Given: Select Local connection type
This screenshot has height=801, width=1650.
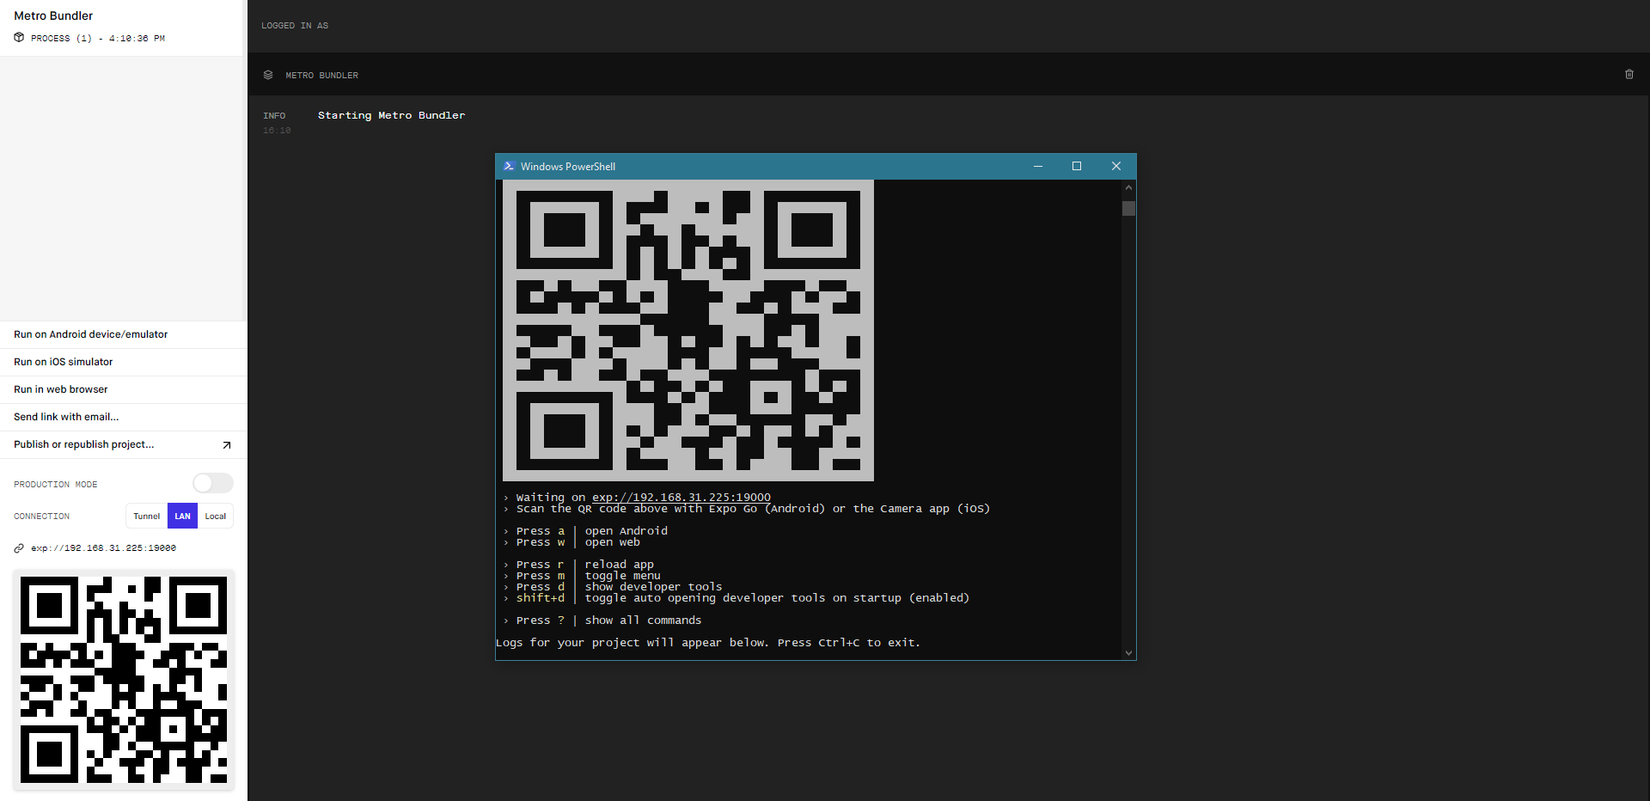Looking at the screenshot, I should [215, 516].
